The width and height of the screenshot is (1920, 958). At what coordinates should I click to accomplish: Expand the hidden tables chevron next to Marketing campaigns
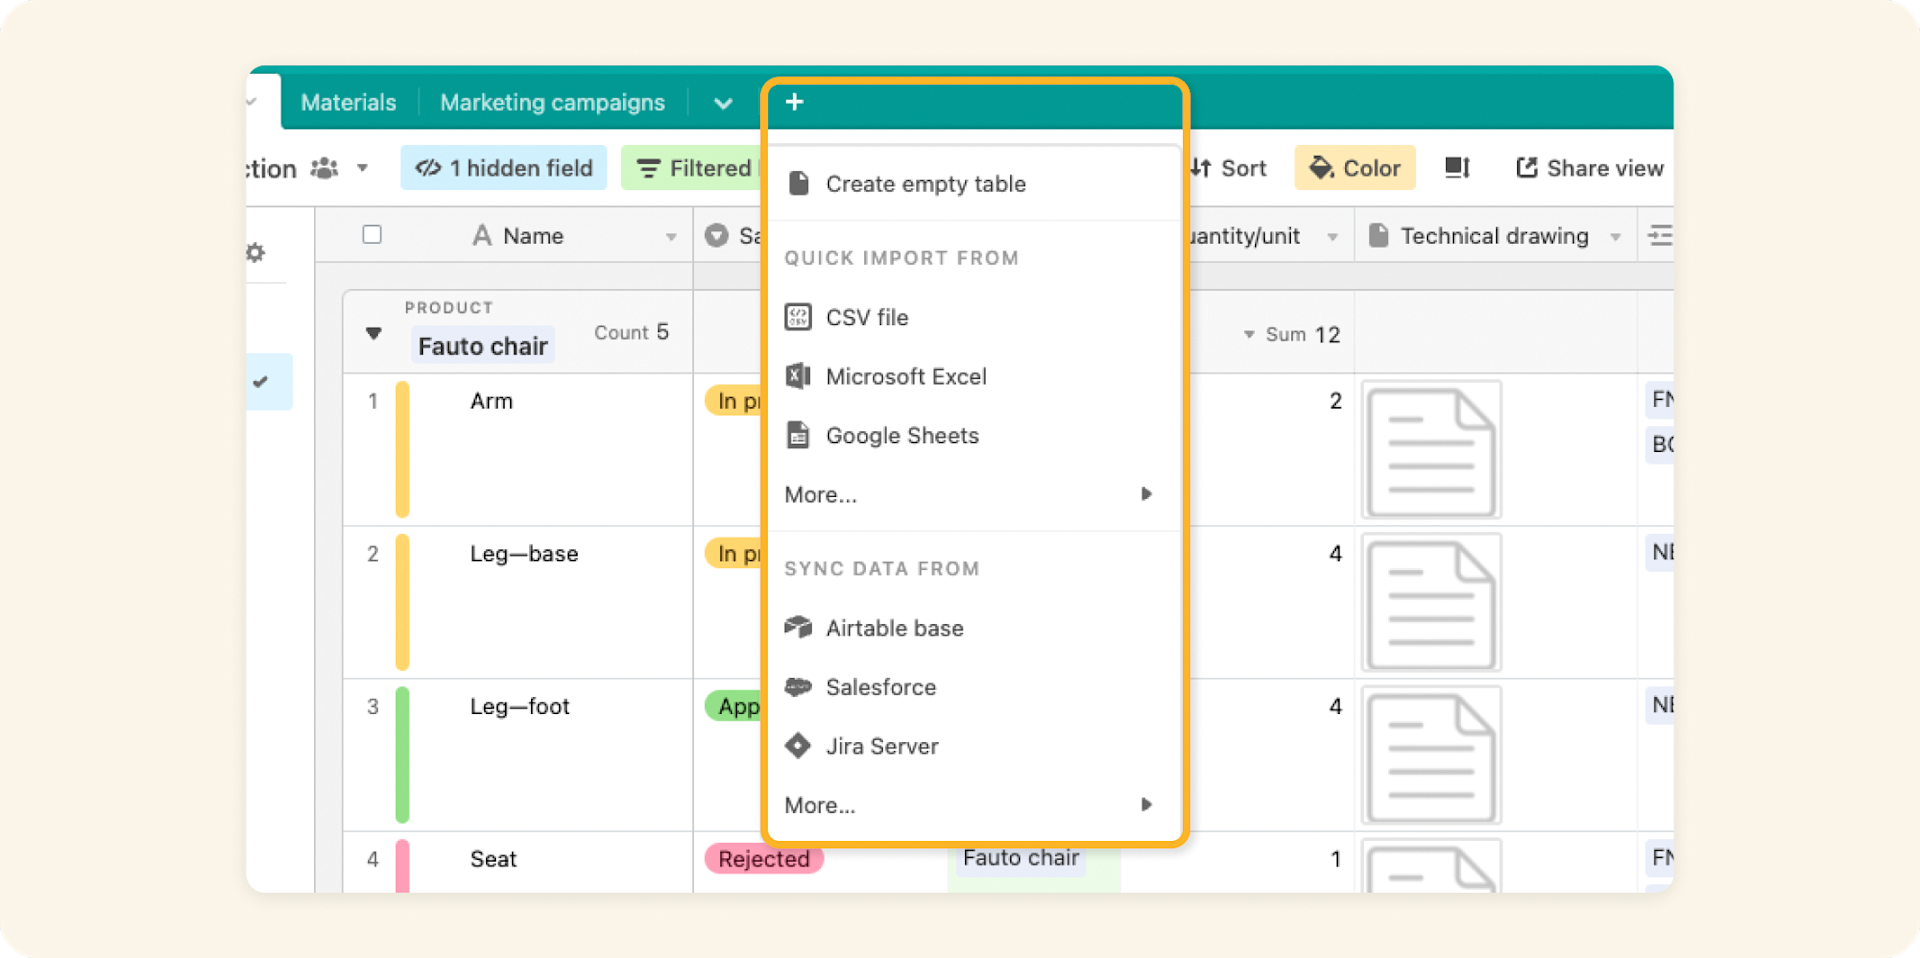[722, 102]
